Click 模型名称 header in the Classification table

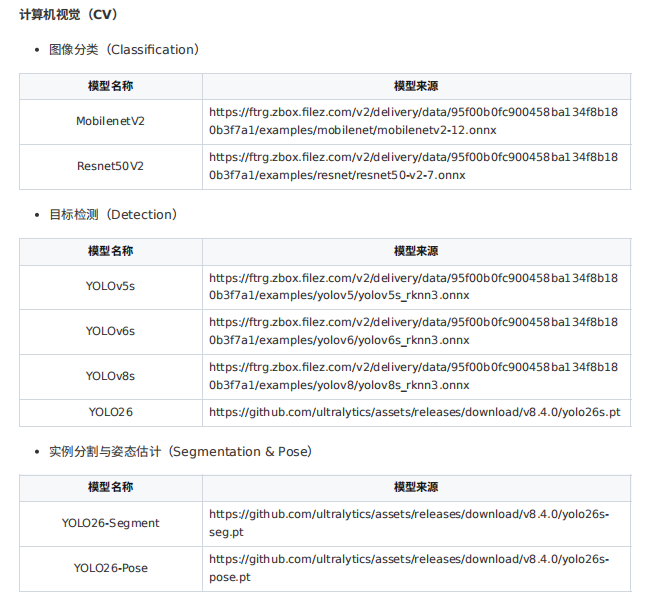[x=111, y=86]
